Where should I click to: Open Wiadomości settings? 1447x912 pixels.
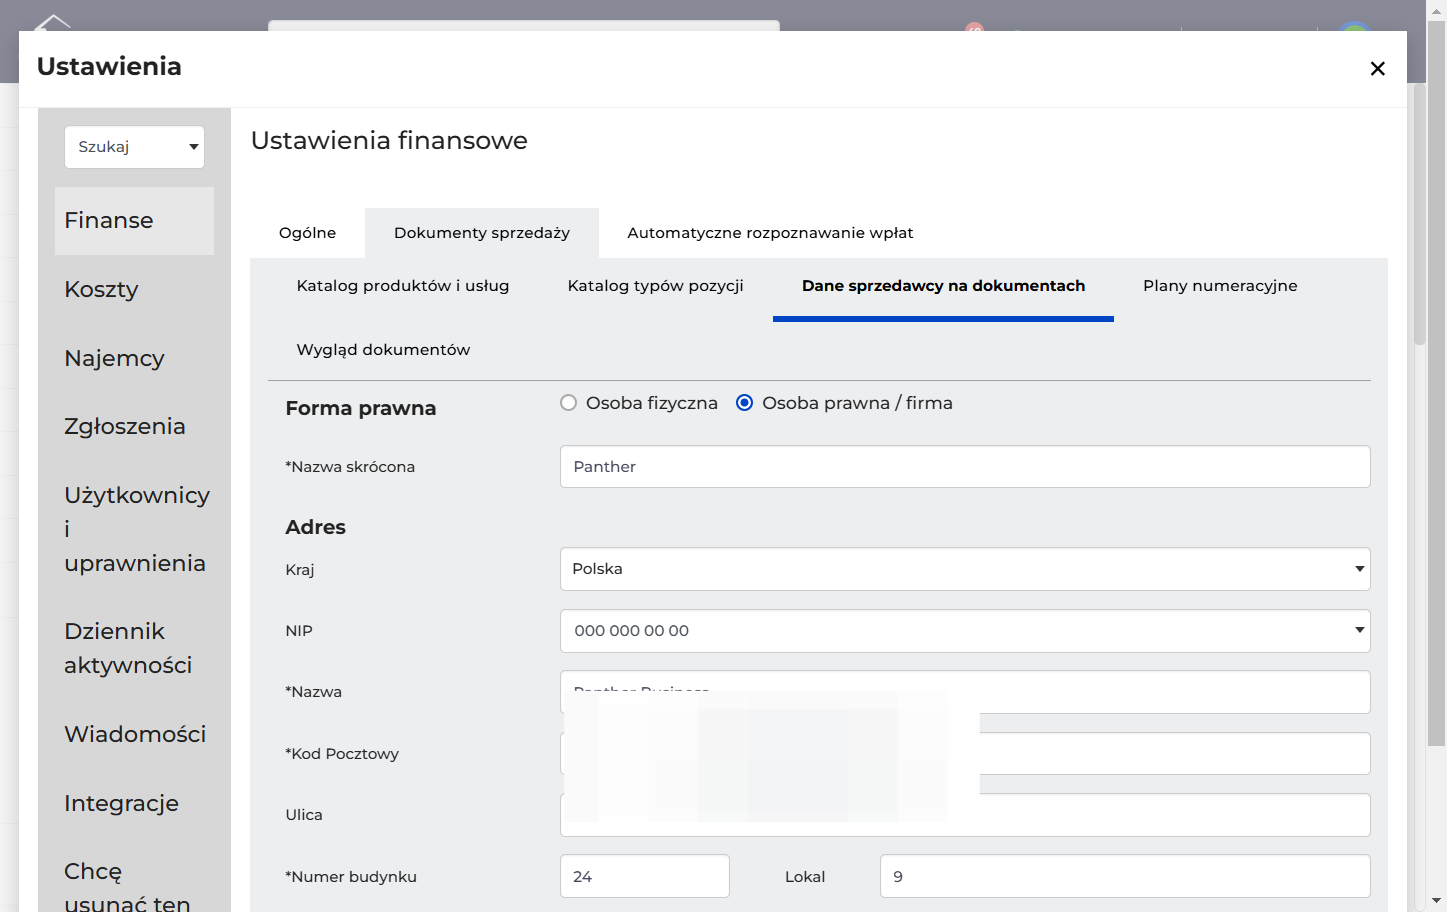[x=135, y=734]
